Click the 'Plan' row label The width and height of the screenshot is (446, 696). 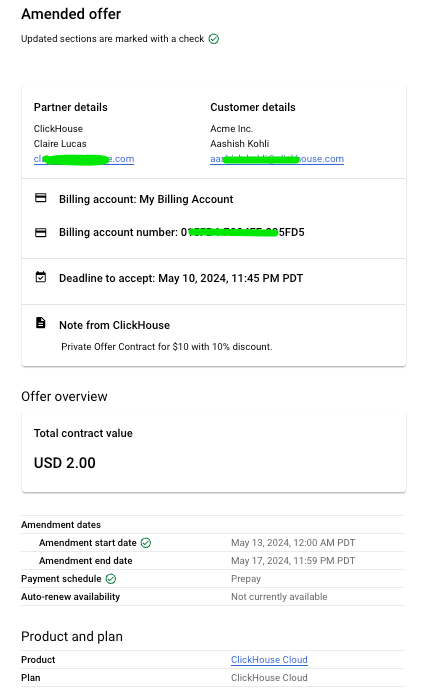pos(31,678)
